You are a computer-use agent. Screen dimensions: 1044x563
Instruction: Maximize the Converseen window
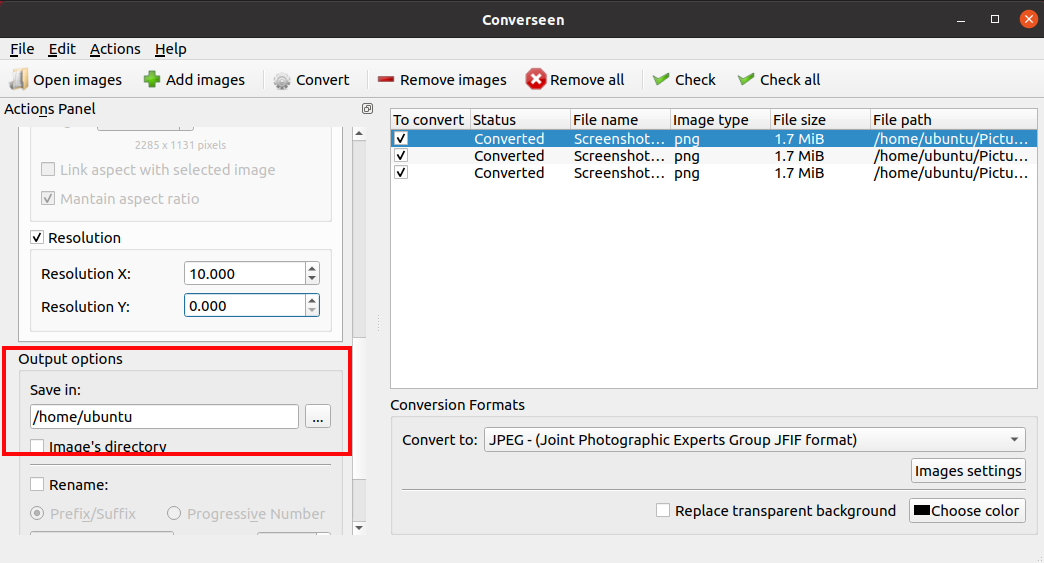[x=995, y=19]
